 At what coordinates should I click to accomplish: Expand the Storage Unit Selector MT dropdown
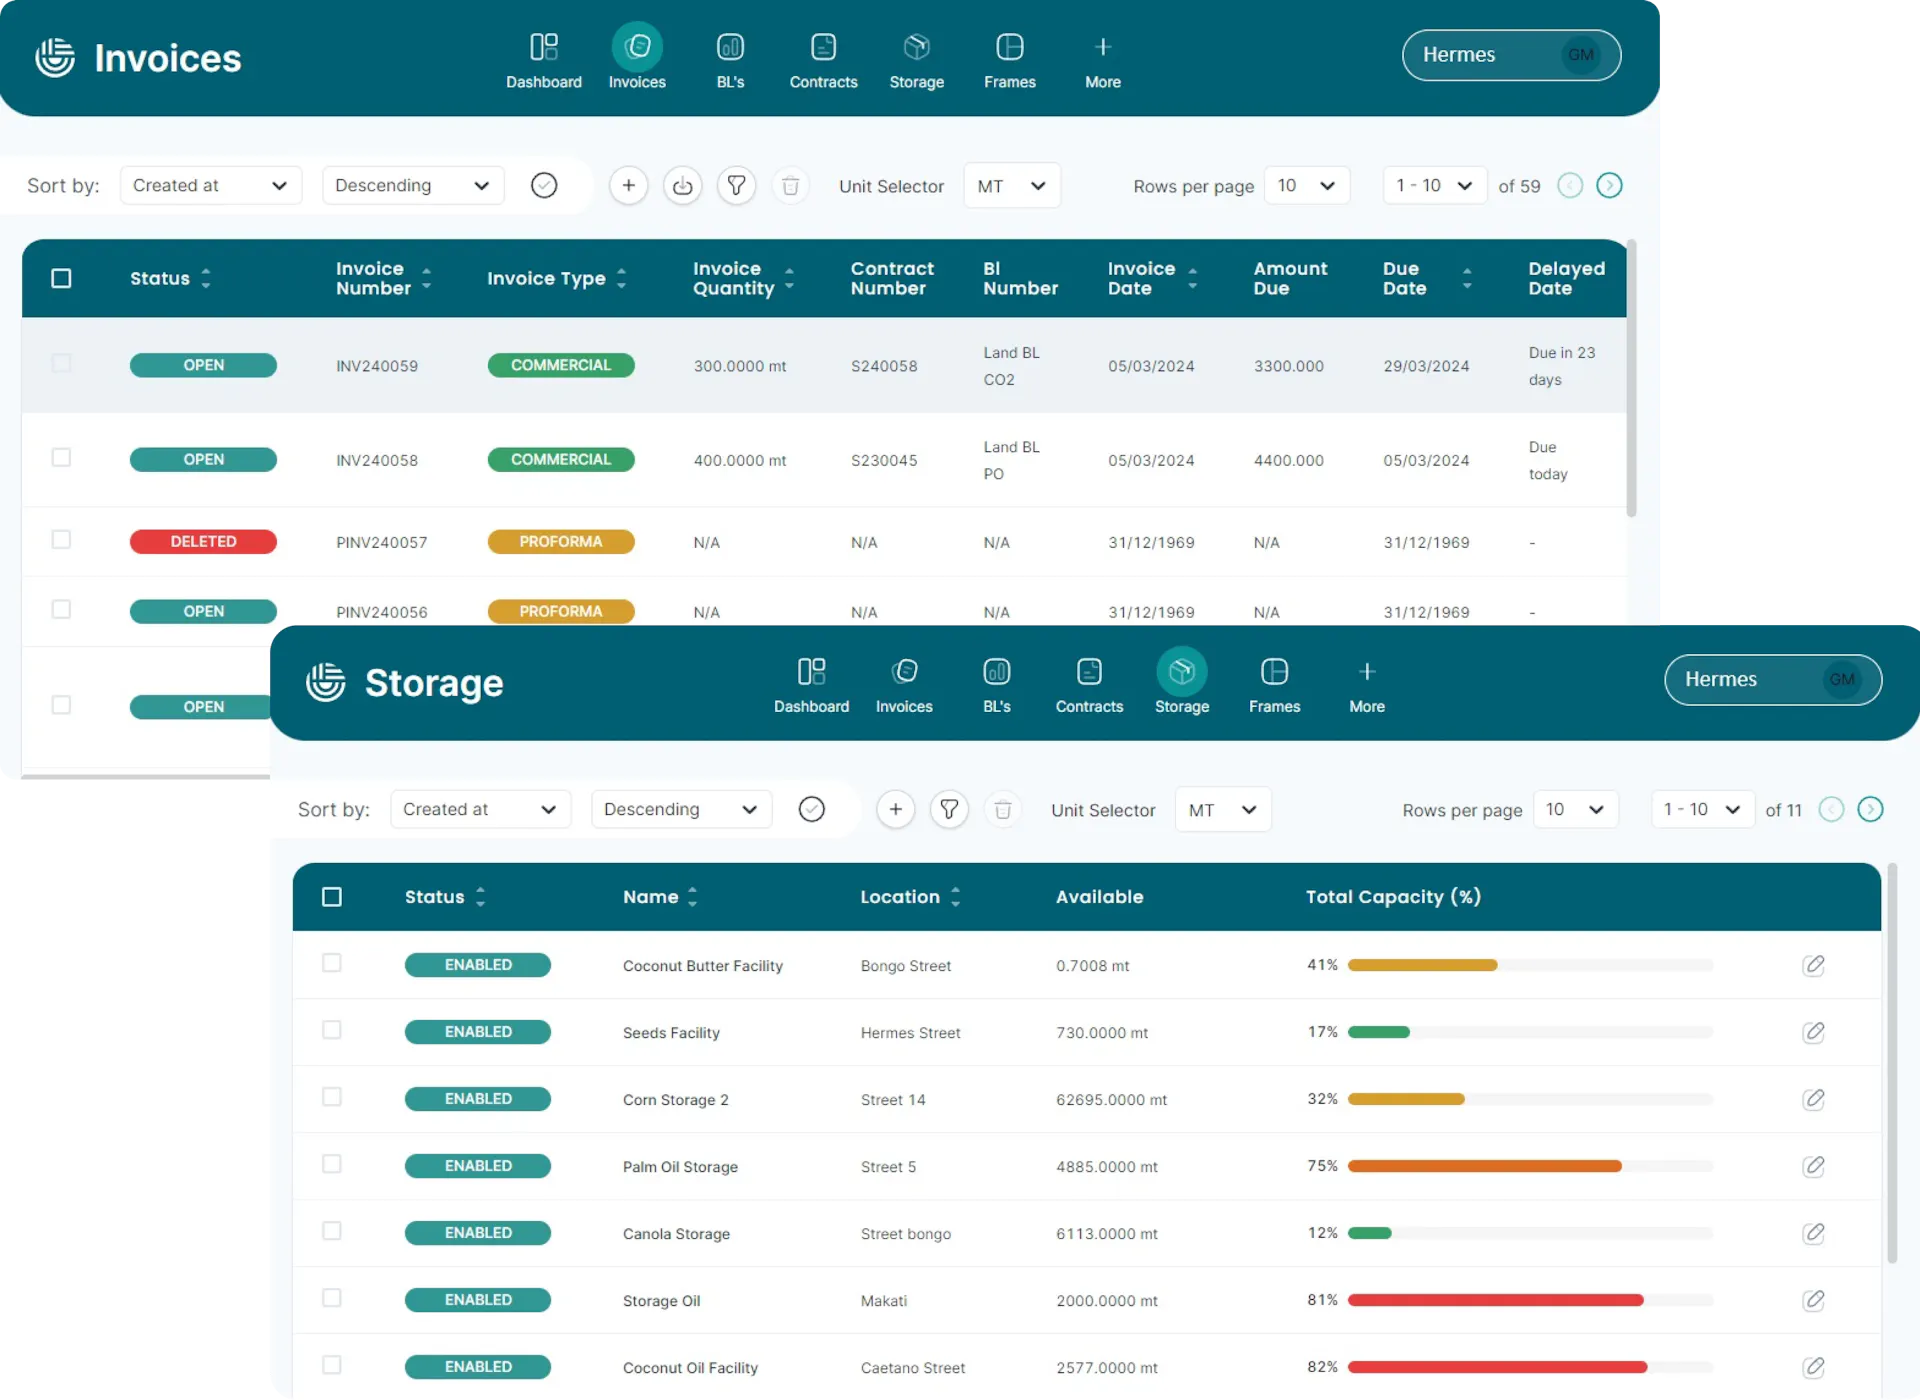tap(1222, 810)
